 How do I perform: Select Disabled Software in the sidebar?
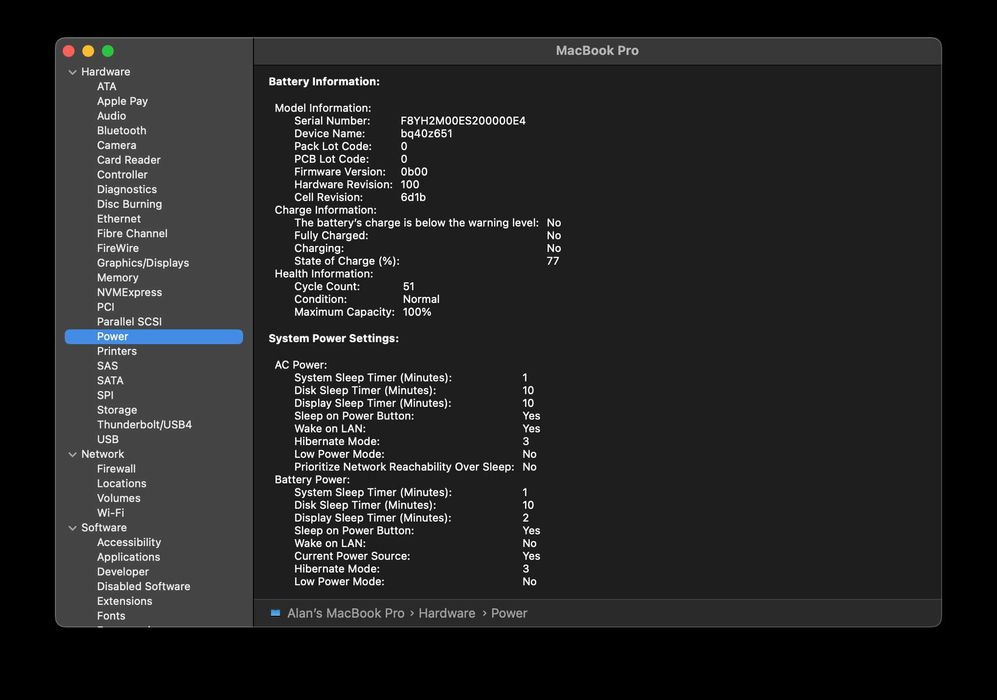[143, 587]
